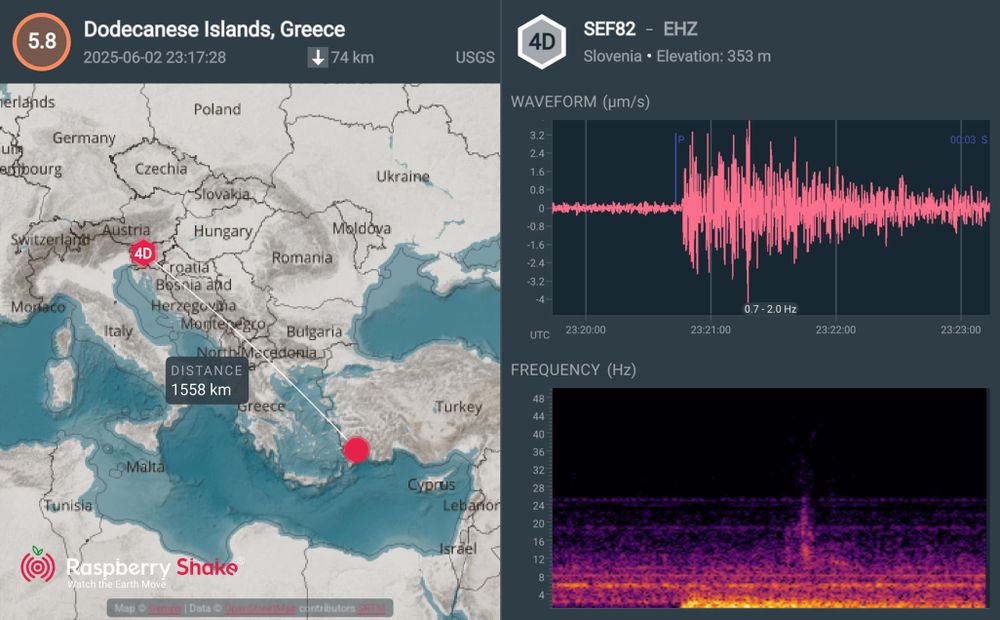Click the 4D station marker on map
Viewport: 1000px width, 620px height.
coord(143,253)
